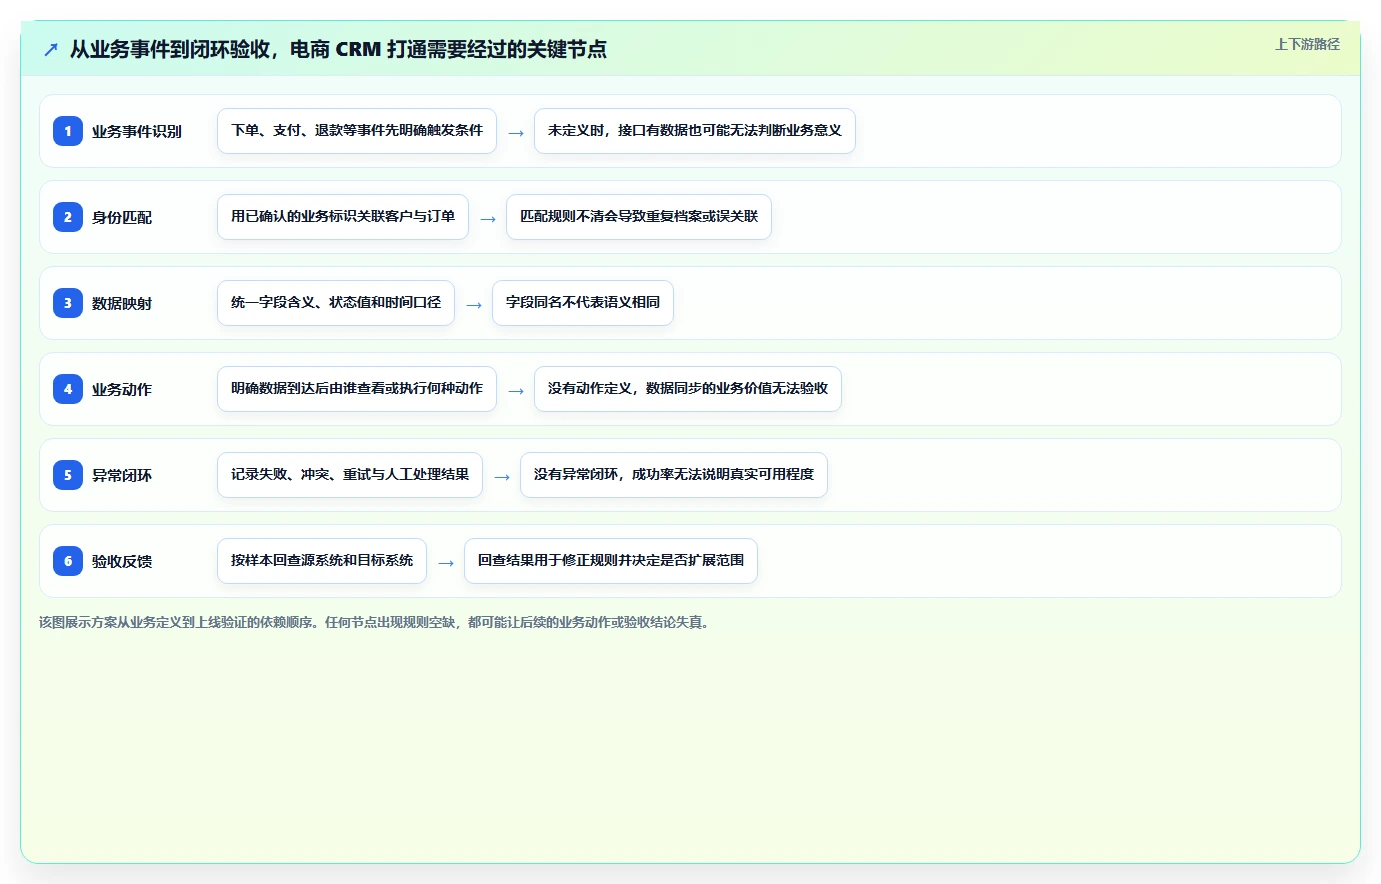Click box 记录失败、冲突、重试与人工处理结果
Screen dimensions: 1381x884
coord(350,475)
